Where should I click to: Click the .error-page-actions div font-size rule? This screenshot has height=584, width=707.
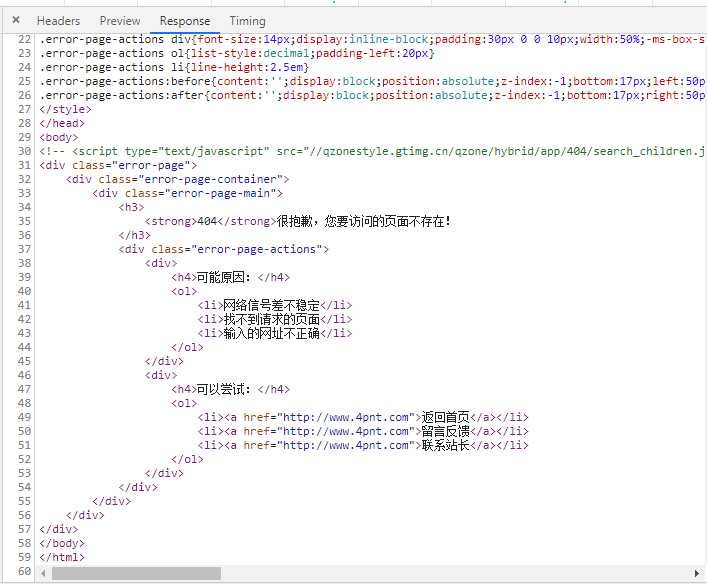coord(372,39)
